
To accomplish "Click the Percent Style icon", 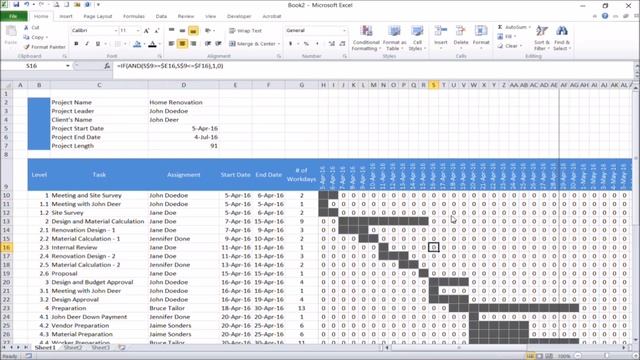I will (x=306, y=44).
